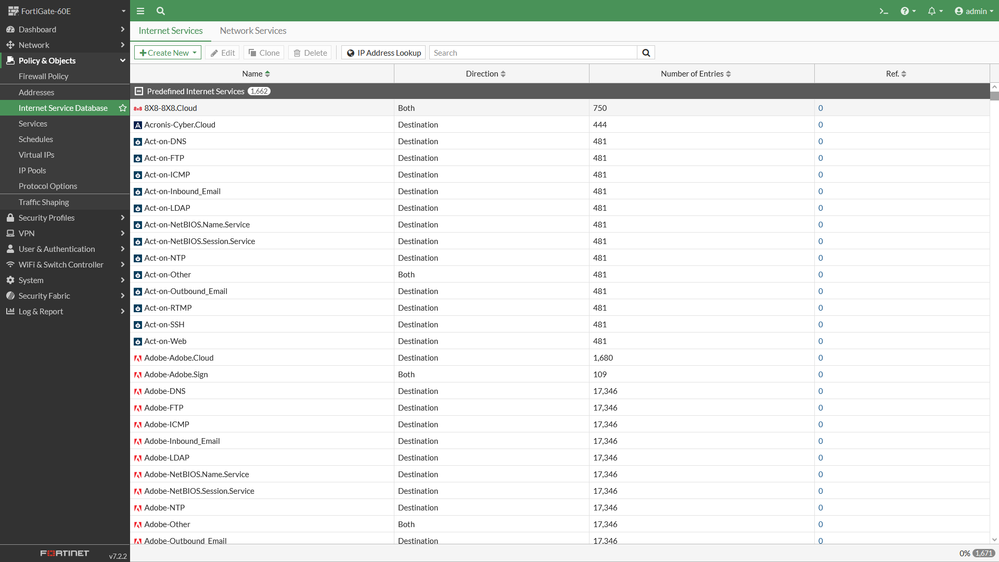
Task: Expand the System menu chevron
Action: click(122, 280)
